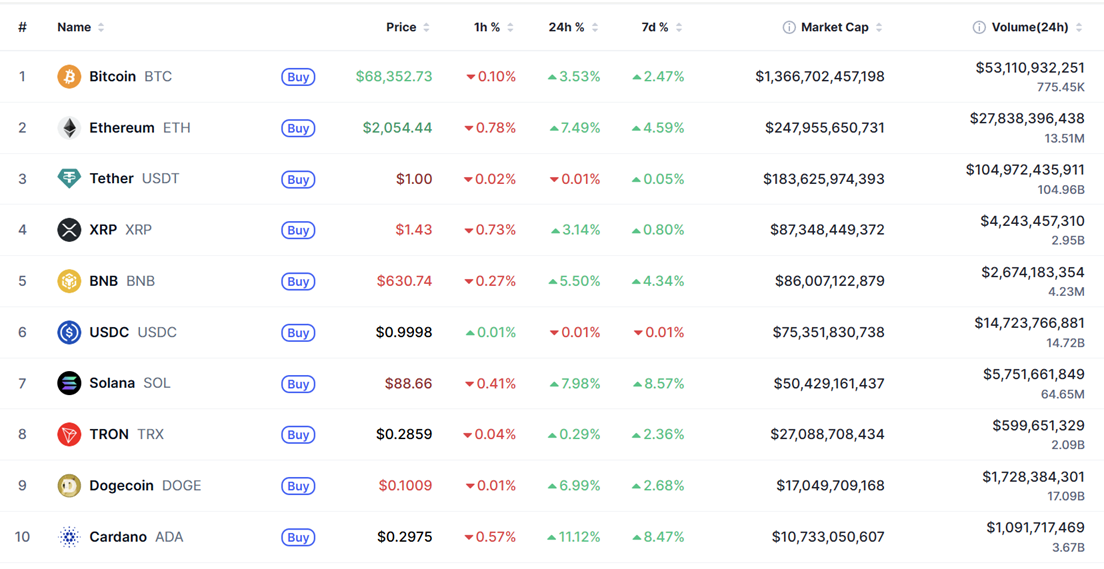The image size is (1104, 569).
Task: Click the Cardano logo icon
Action: pyautogui.click(x=69, y=537)
